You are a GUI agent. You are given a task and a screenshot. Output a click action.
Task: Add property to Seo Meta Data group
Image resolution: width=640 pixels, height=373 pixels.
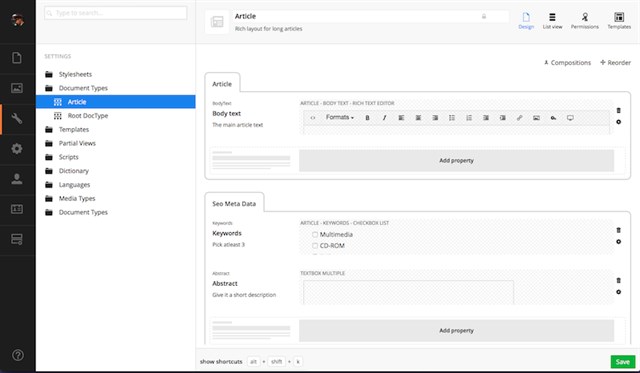tap(456, 330)
